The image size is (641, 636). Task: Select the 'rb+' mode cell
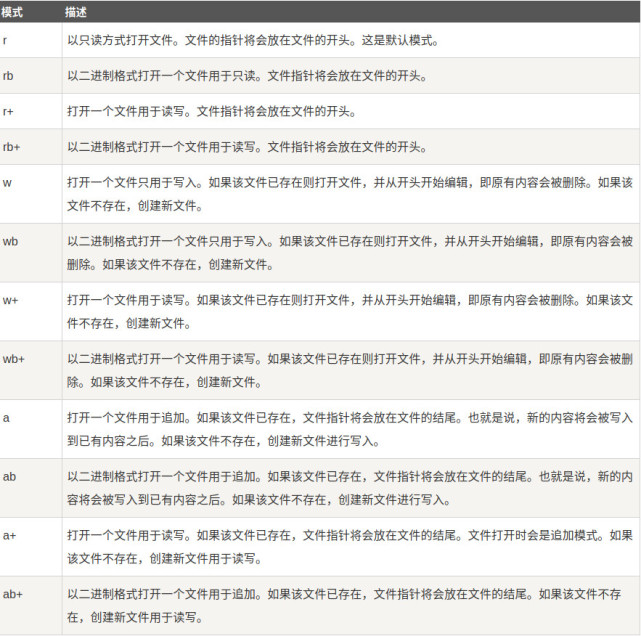pos(31,147)
